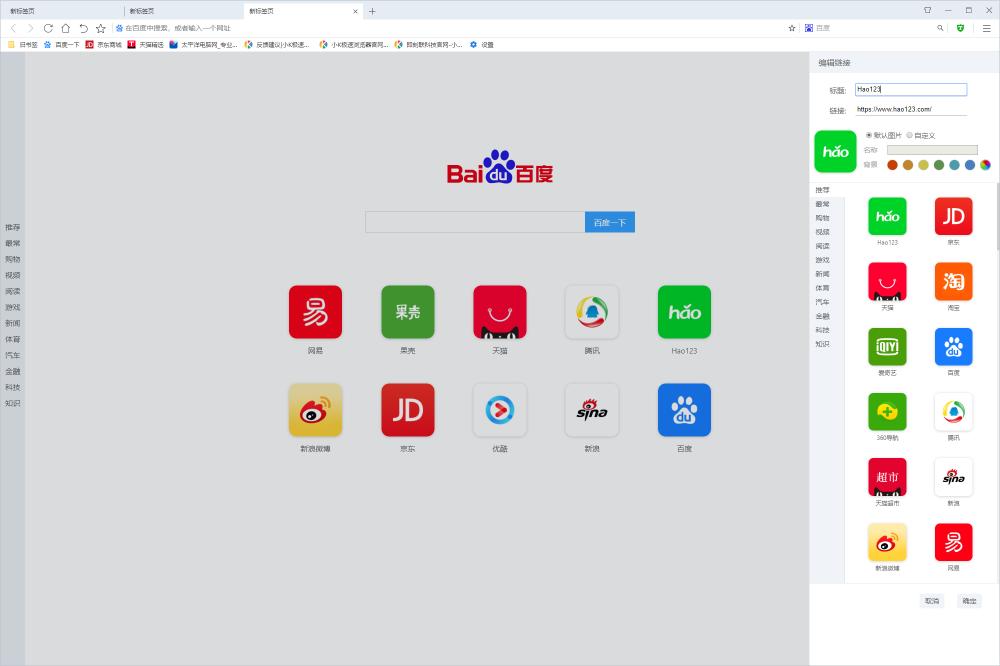Open the 新浪微博 tile on the page grid
Screen dimensions: 1000x666
(315, 410)
